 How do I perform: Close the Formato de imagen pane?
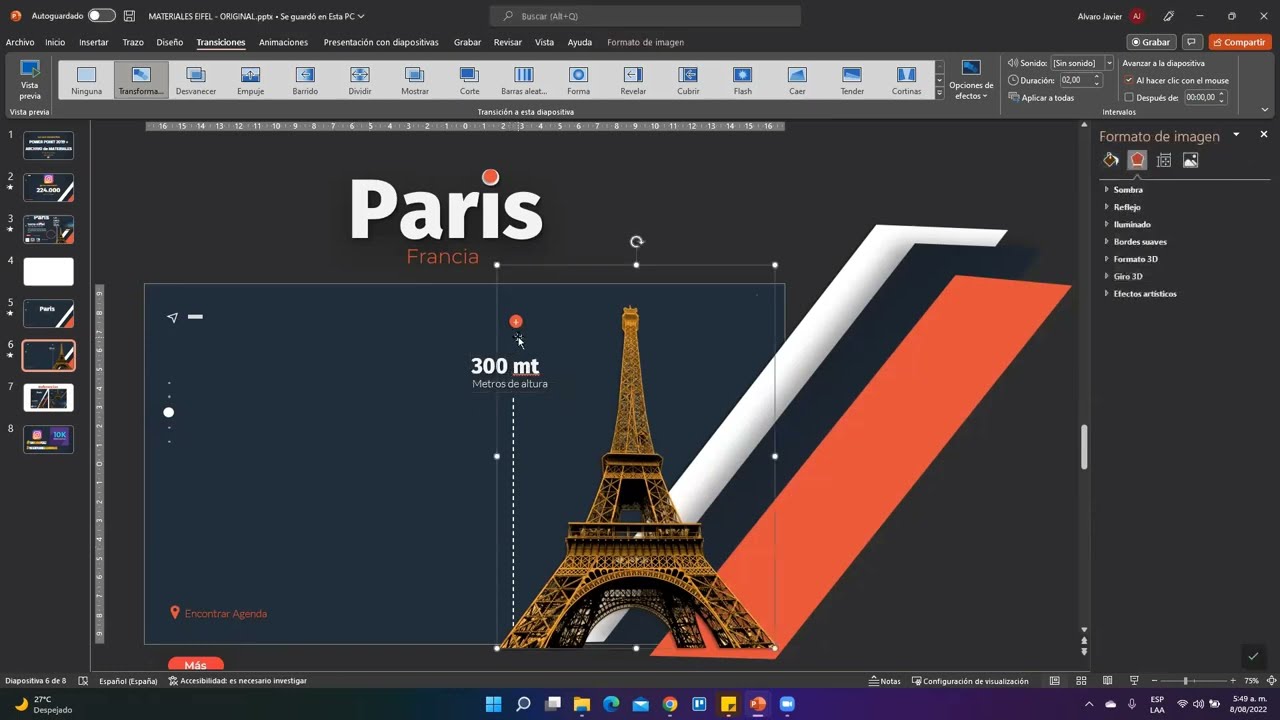pos(1263,134)
